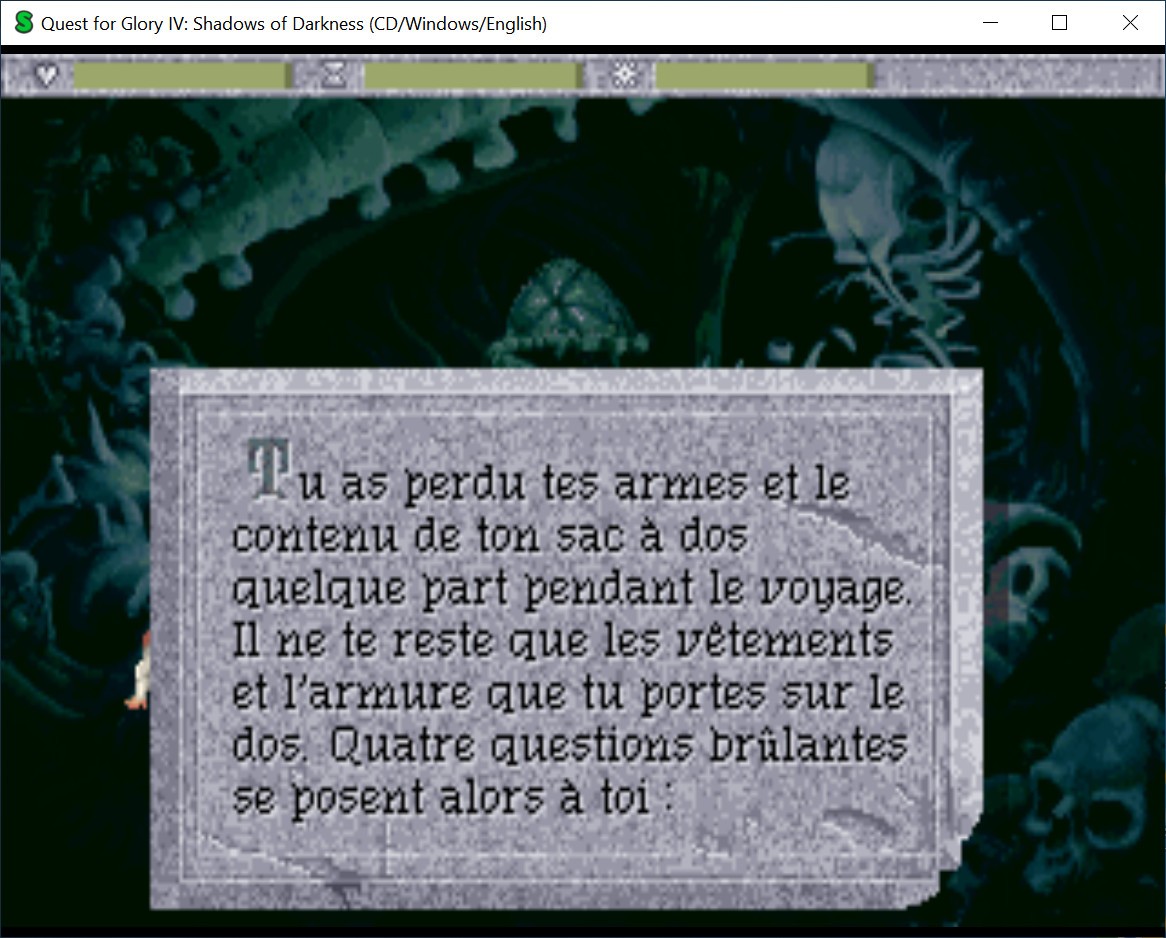Close the Quest for Glory IV window
The height and width of the screenshot is (938, 1166).
[1130, 23]
